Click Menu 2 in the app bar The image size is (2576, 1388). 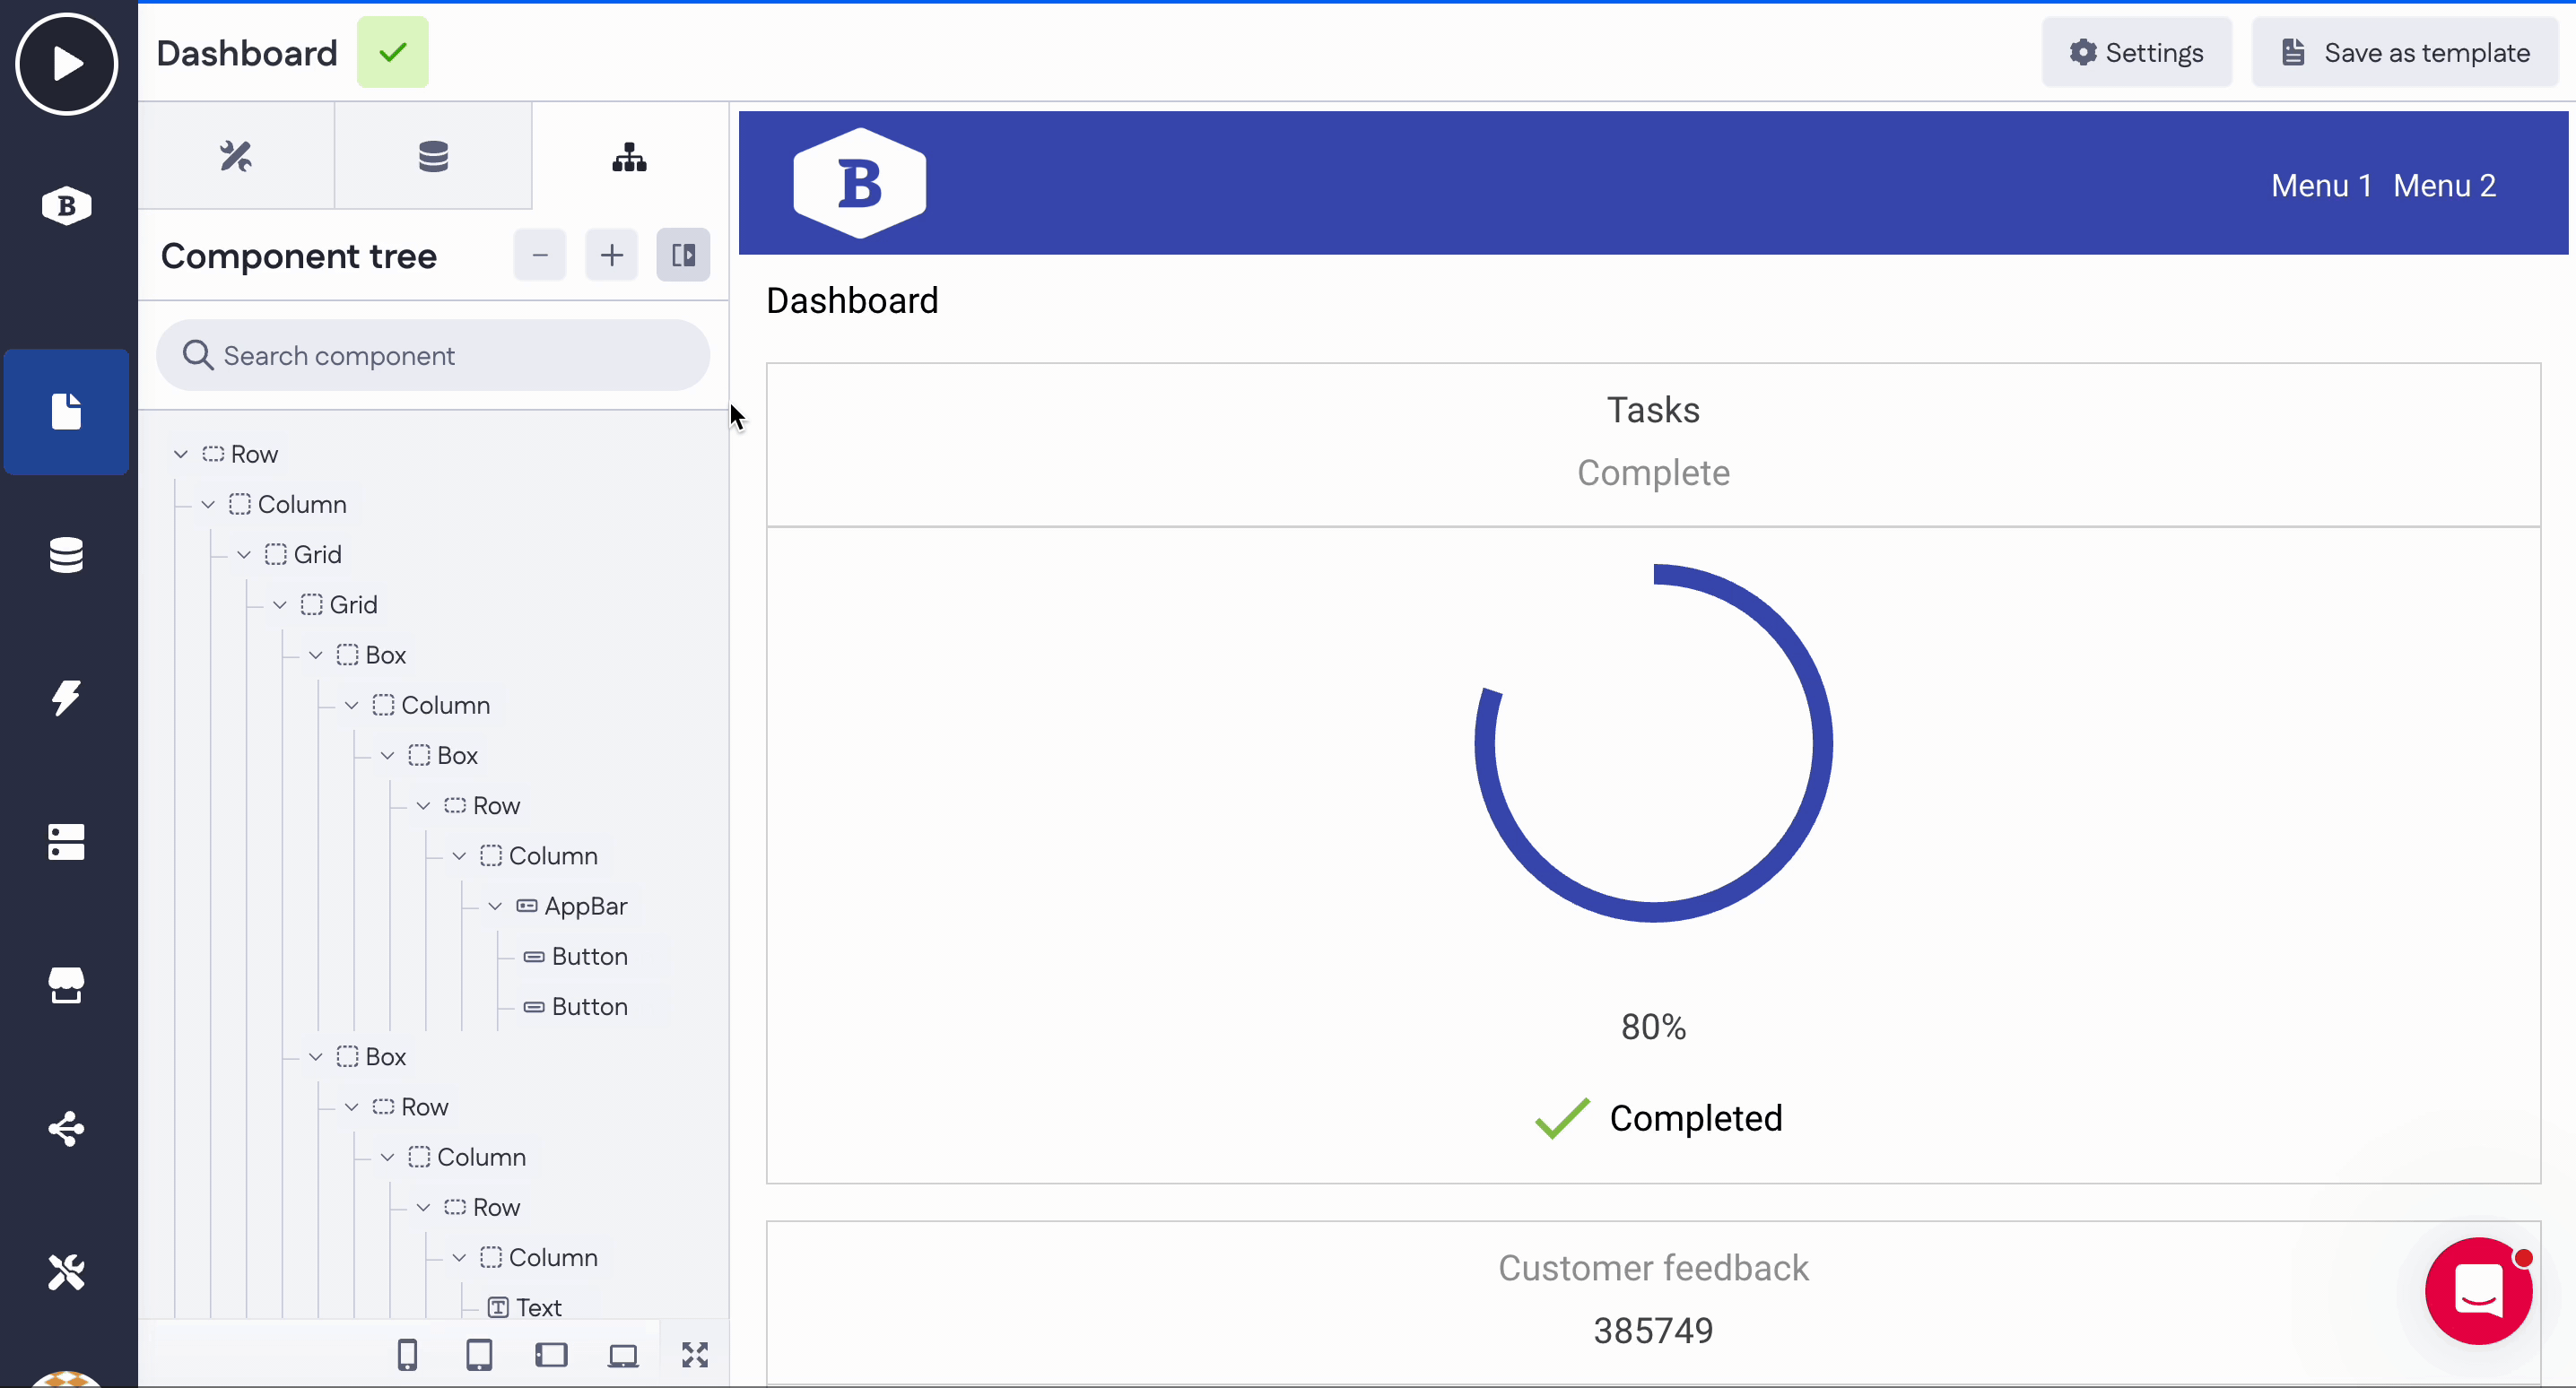tap(2444, 185)
